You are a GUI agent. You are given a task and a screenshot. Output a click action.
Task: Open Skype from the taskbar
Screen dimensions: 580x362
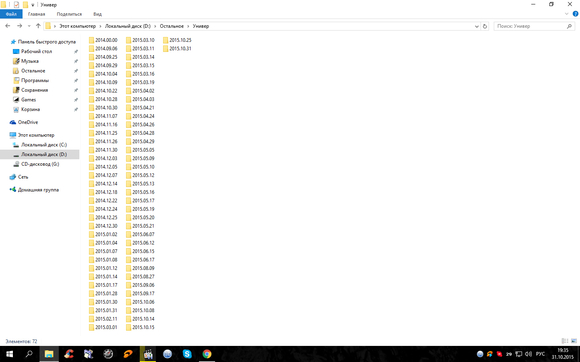coord(187,354)
